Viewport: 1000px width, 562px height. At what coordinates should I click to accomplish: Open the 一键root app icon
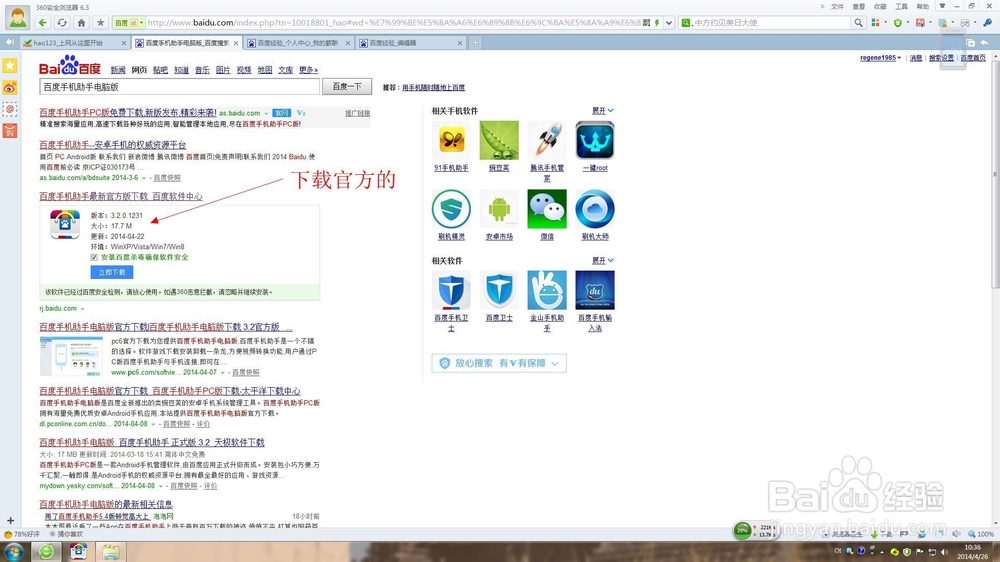pos(595,140)
